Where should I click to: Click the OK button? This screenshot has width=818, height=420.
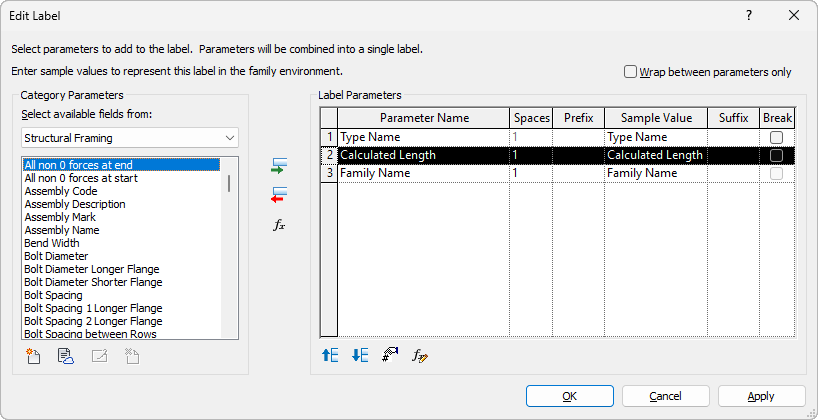(x=569, y=396)
